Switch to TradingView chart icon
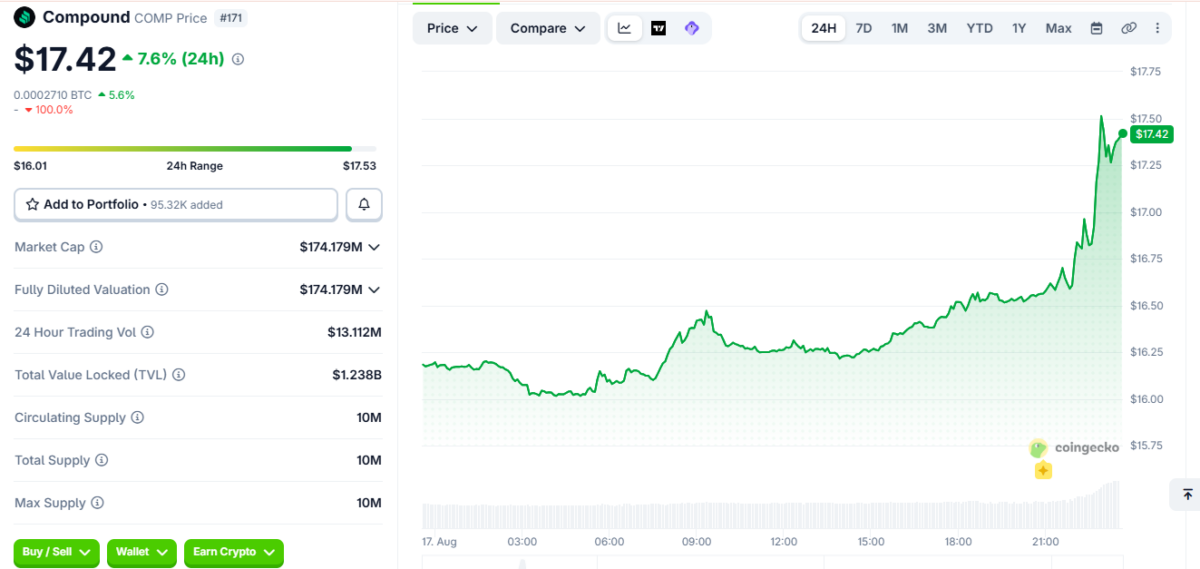1200x569 pixels. pyautogui.click(x=658, y=28)
